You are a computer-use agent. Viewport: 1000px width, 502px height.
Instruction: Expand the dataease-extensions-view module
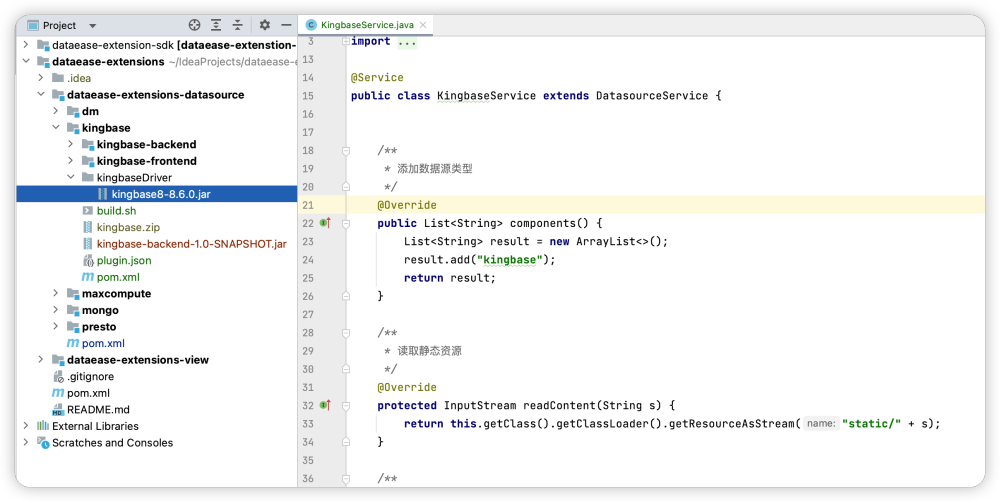click(x=41, y=360)
